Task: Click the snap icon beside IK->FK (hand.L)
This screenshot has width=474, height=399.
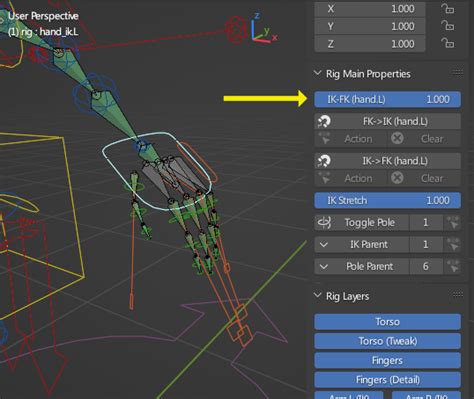Action: tap(324, 161)
